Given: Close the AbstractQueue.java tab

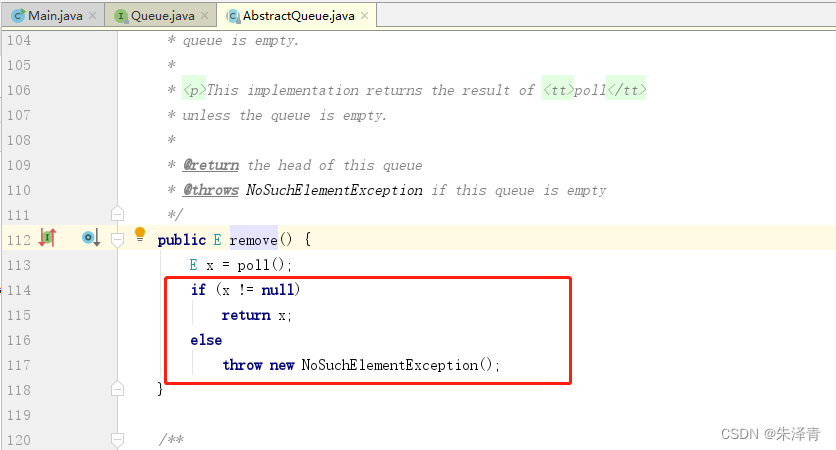Looking at the screenshot, I should coord(365,15).
